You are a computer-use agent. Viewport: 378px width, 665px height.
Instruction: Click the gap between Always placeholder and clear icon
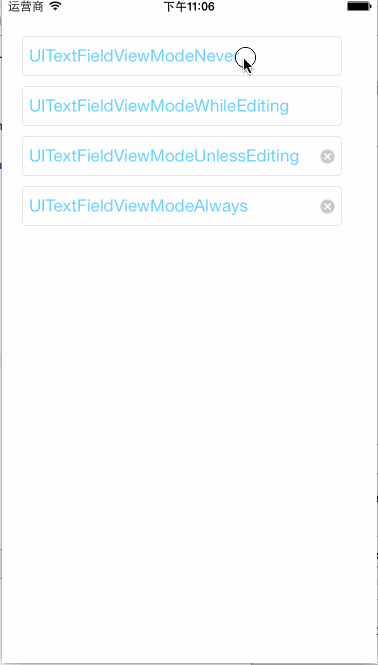point(284,206)
